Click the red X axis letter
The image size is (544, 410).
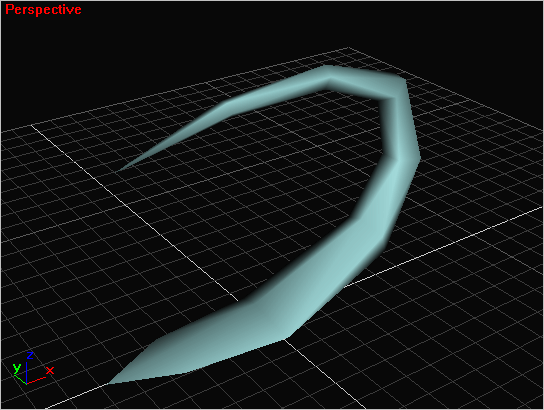[x=50, y=370]
